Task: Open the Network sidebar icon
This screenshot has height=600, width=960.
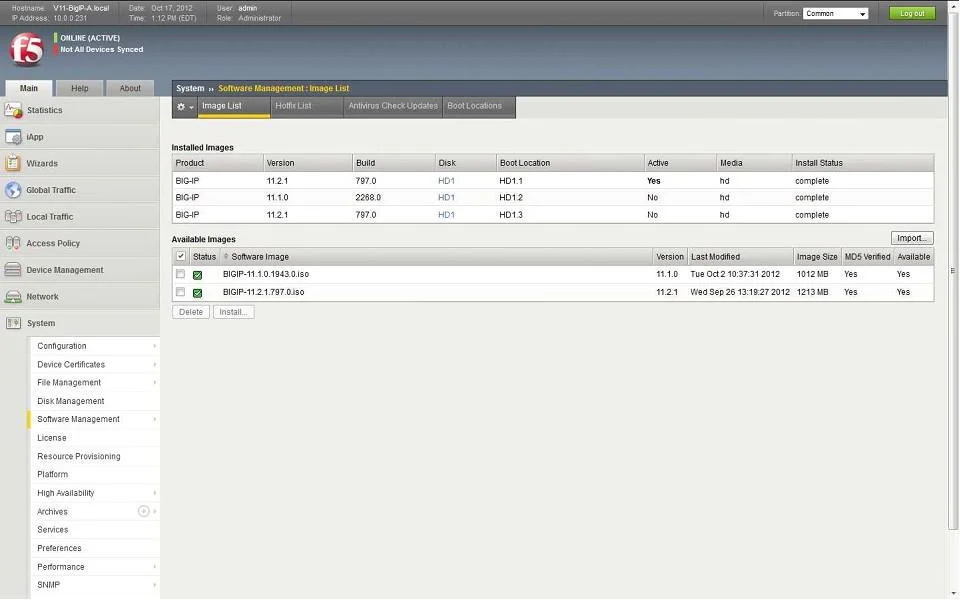Action: 13,296
